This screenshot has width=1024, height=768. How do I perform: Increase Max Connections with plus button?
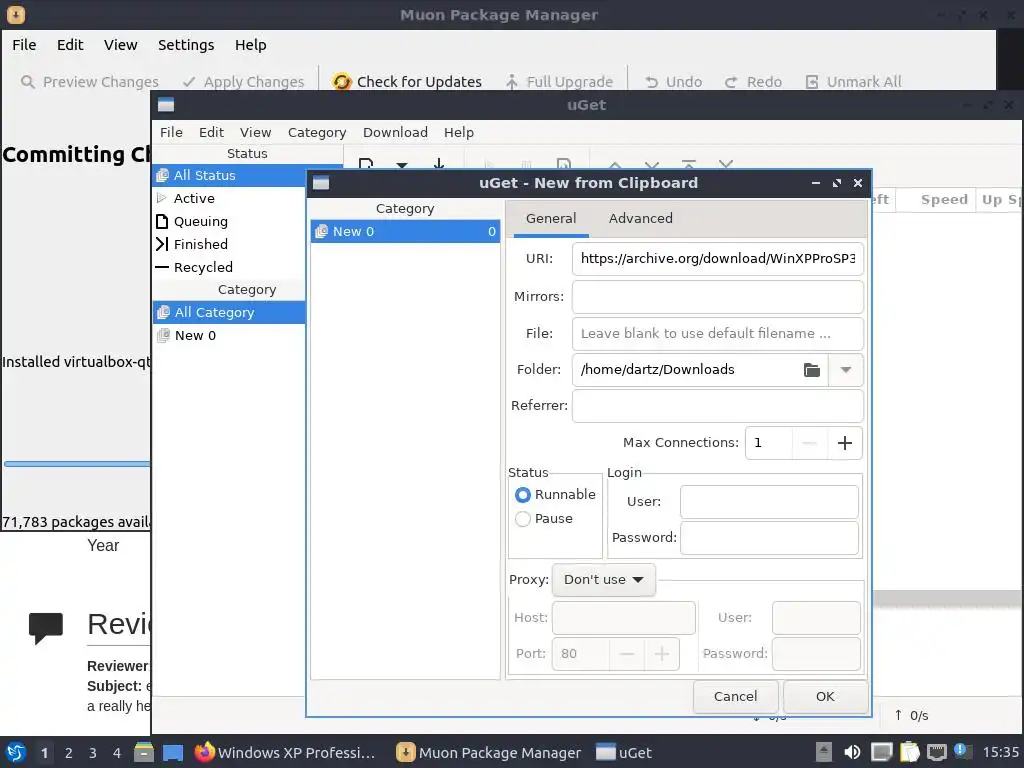coord(844,443)
